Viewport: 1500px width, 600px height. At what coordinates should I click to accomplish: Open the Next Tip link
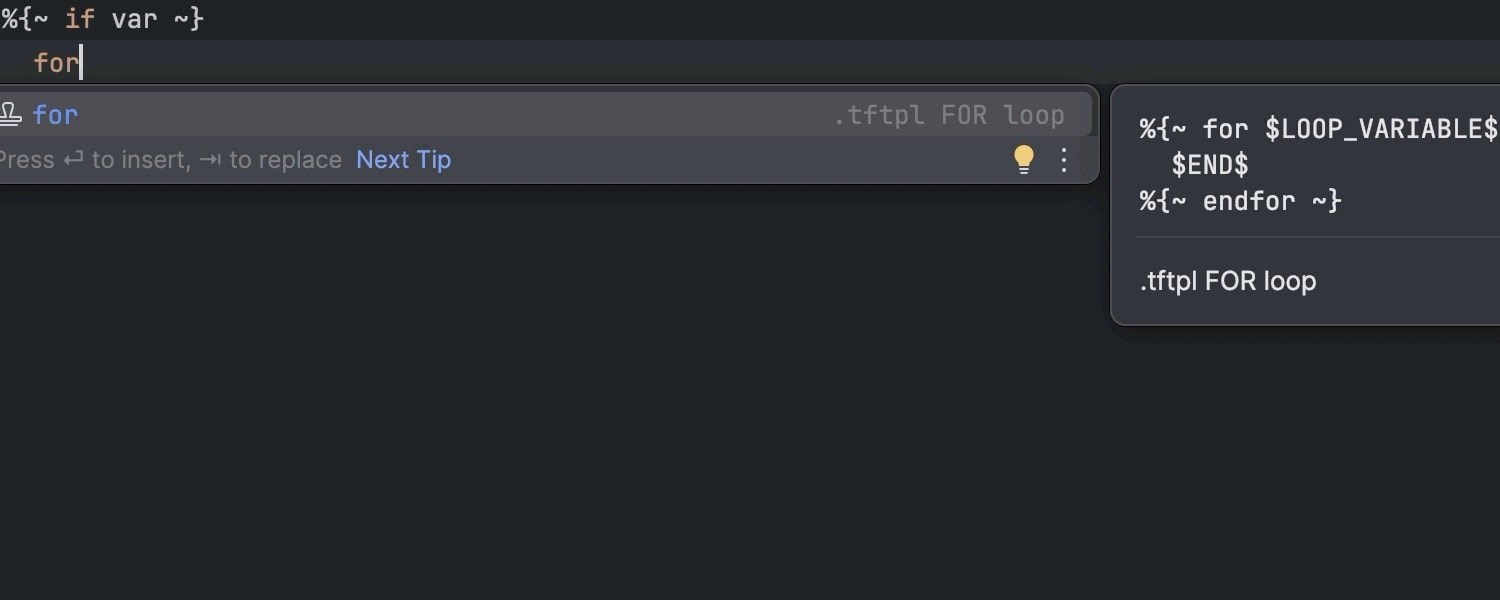click(x=403, y=160)
